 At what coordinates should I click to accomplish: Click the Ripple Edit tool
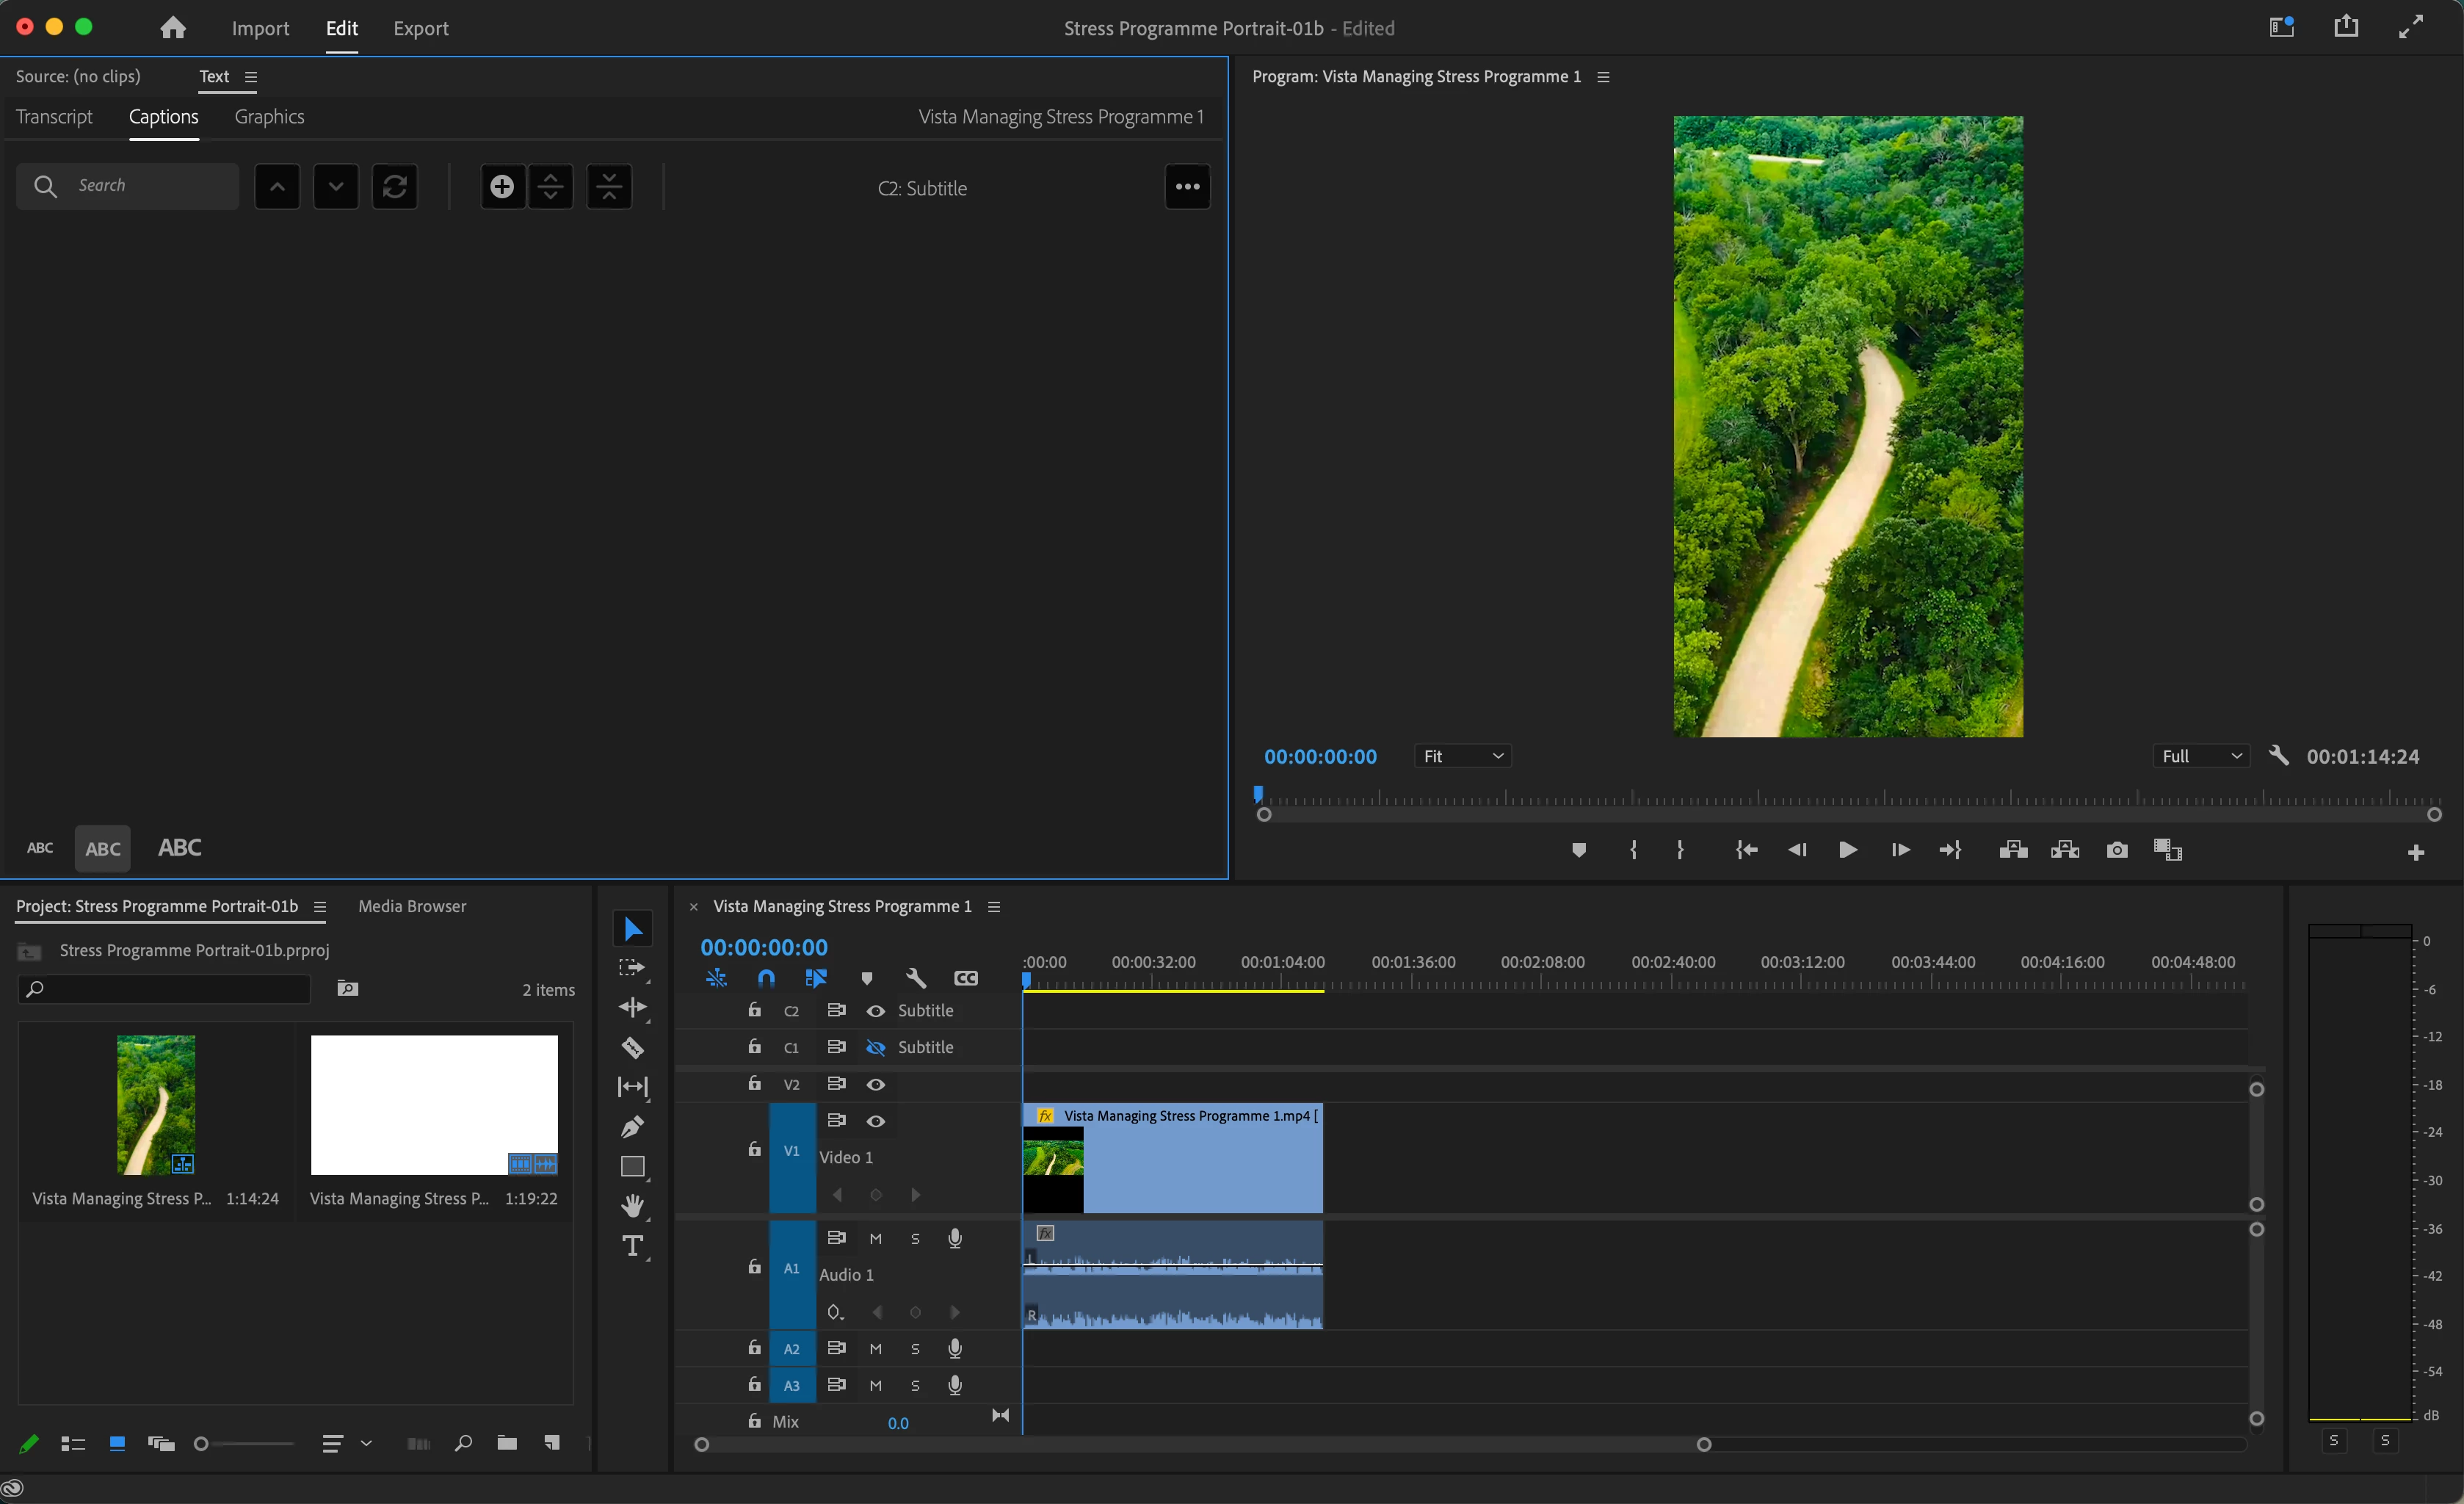(632, 1007)
